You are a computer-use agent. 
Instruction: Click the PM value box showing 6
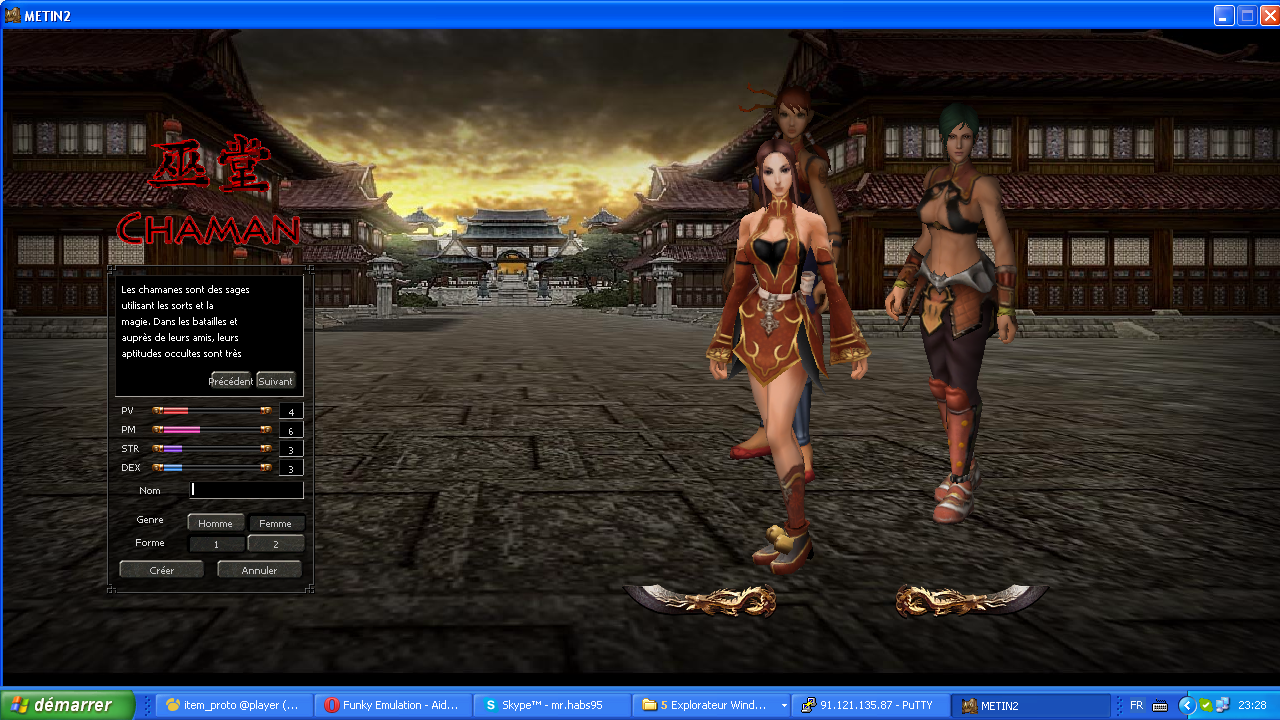[x=291, y=431]
